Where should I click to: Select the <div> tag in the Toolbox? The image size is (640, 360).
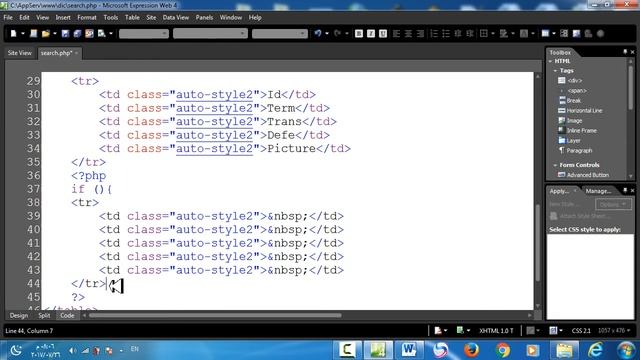[x=575, y=80]
